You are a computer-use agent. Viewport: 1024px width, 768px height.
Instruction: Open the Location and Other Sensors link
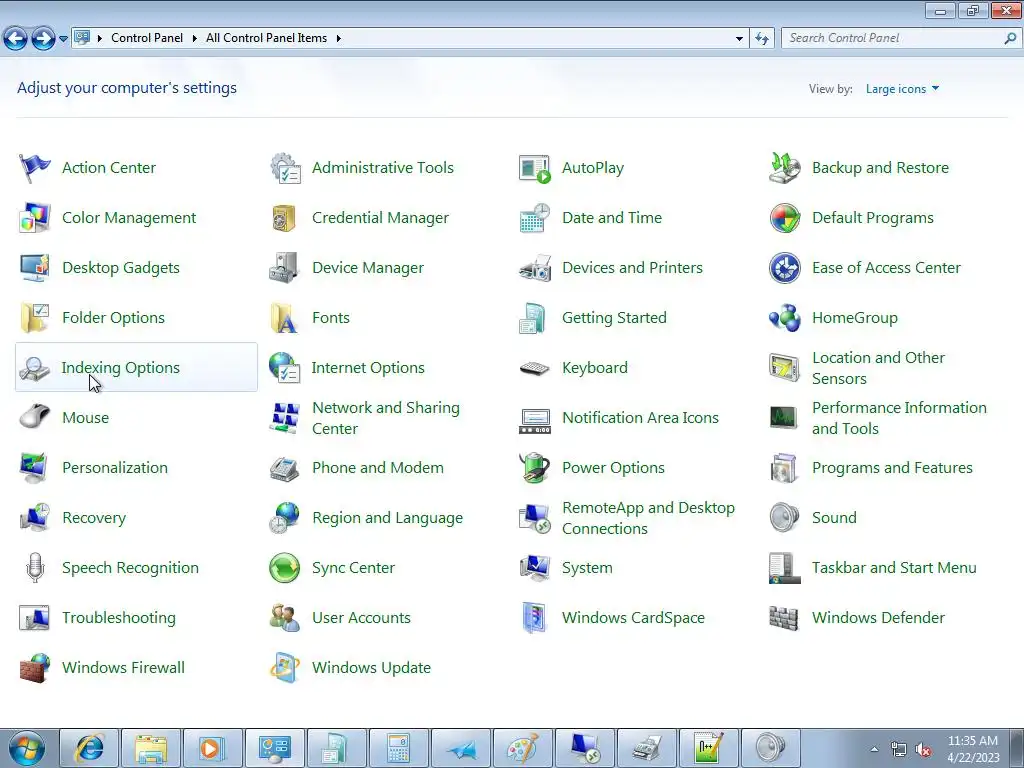(878, 368)
